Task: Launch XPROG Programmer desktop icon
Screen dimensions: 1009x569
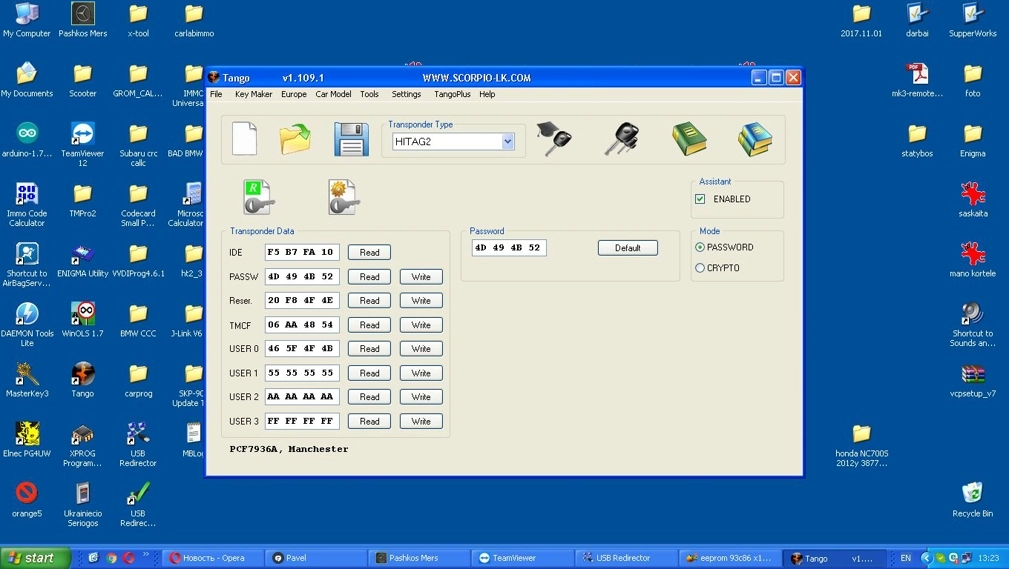Action: coord(82,444)
